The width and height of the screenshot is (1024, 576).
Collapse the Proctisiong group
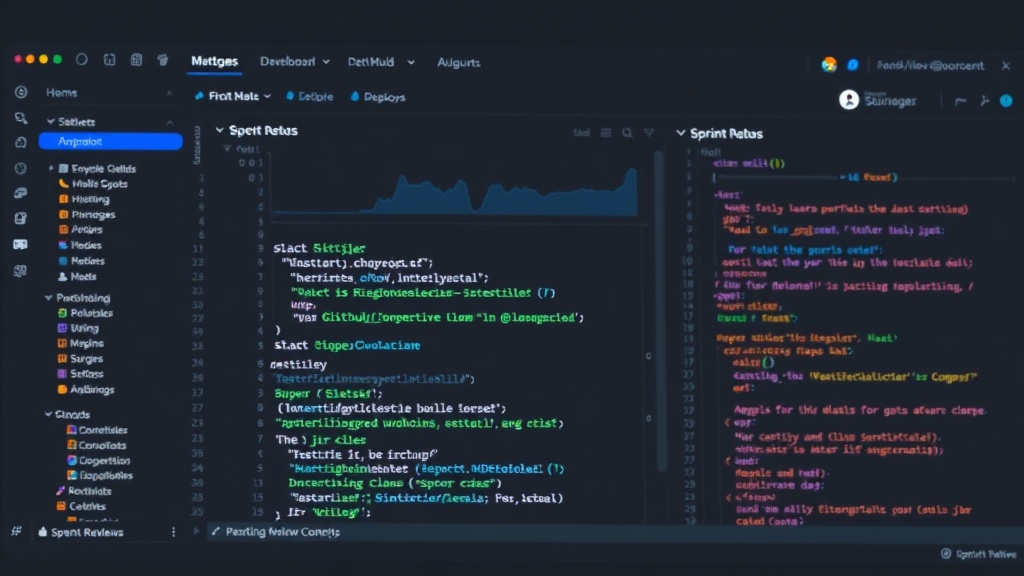click(48, 297)
